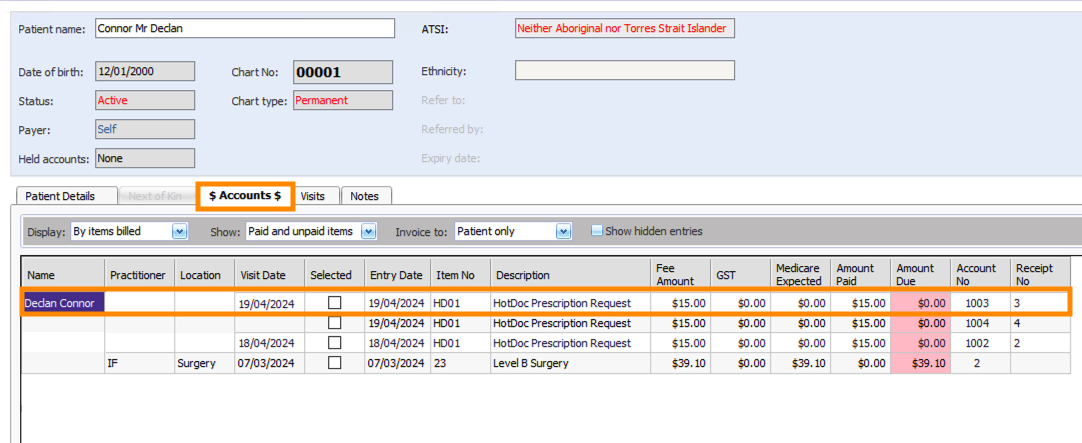Screen dimensions: 1082x443
Task: Sort by the Amount Due column header
Action: [x=921, y=275]
